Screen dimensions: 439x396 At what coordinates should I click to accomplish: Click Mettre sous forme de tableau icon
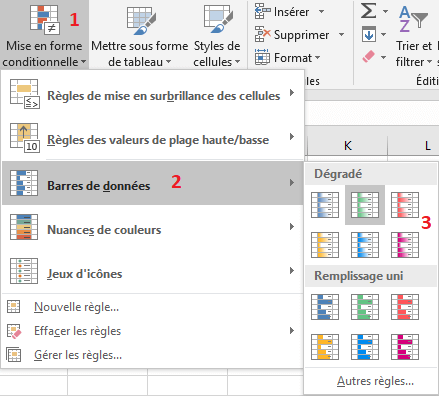(x=141, y=21)
